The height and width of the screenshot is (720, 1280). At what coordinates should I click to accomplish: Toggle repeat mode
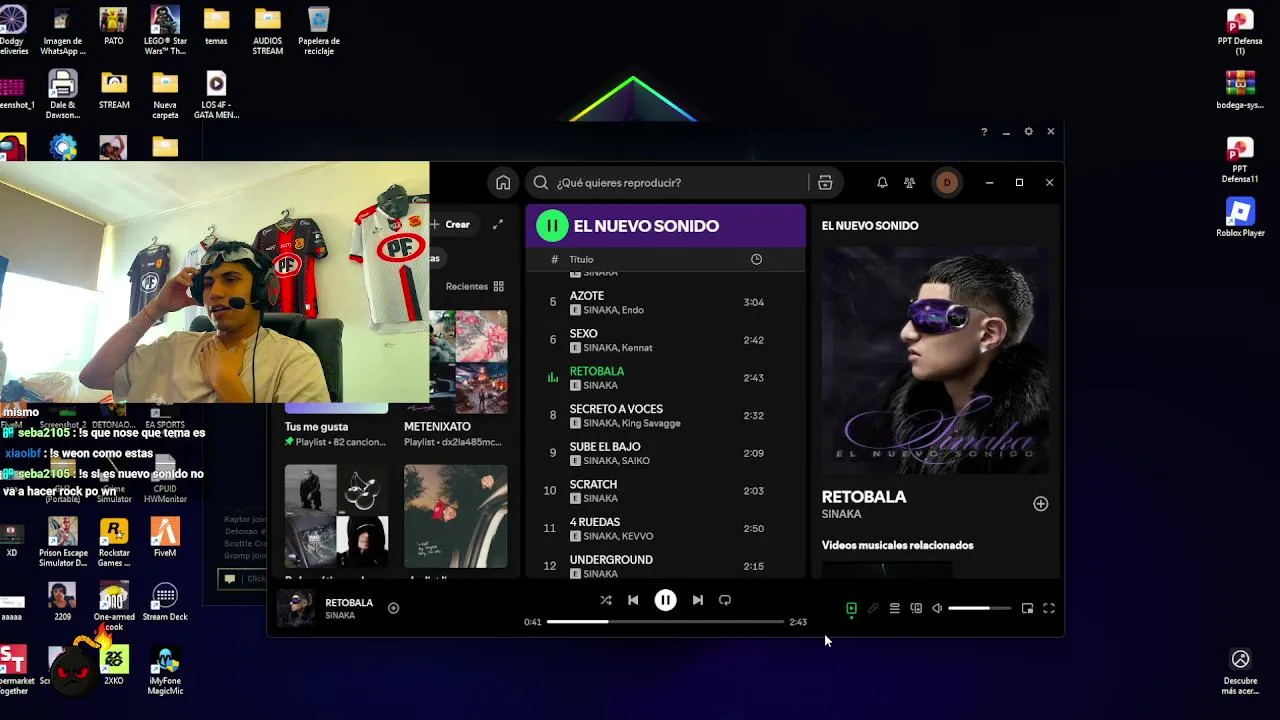[725, 600]
